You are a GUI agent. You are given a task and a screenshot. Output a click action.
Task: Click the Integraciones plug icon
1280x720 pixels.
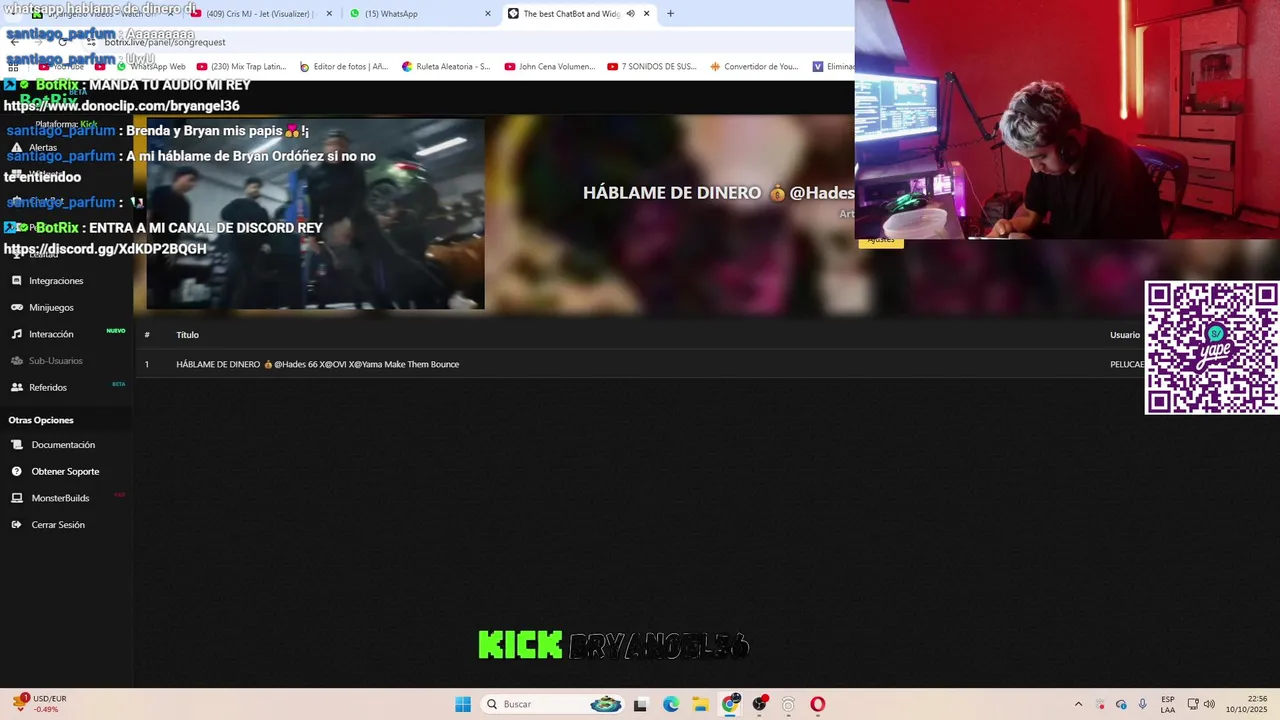pos(17,281)
